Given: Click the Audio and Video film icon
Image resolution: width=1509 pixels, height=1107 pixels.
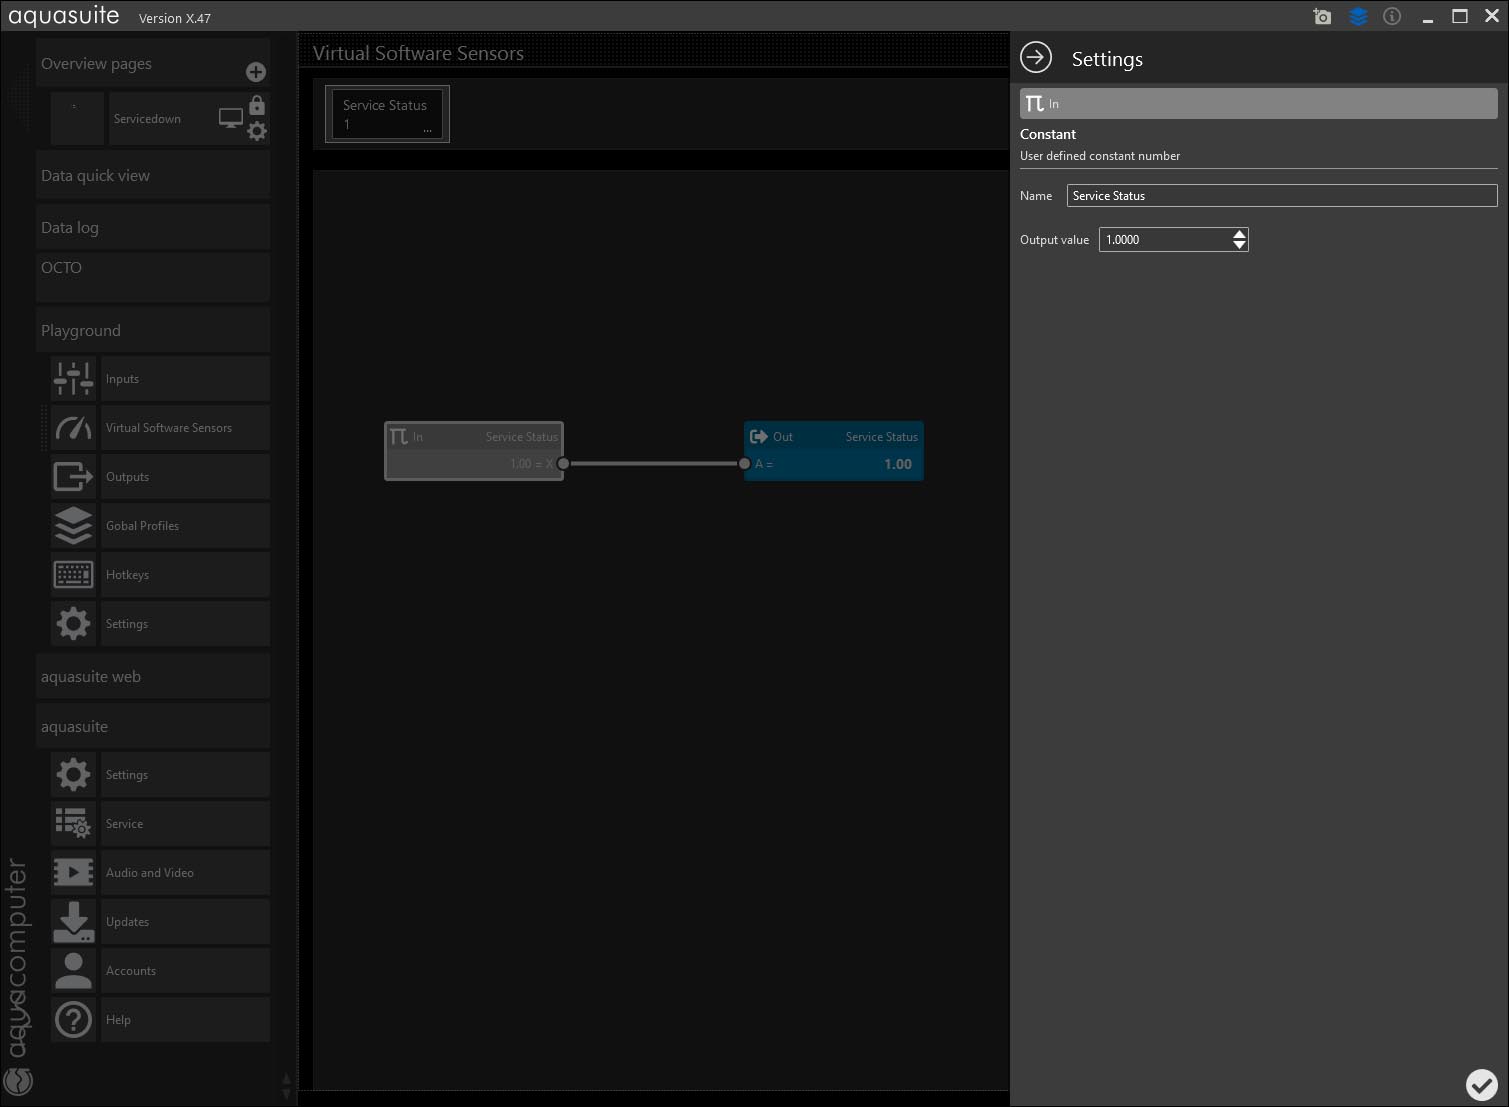Looking at the screenshot, I should tap(73, 873).
